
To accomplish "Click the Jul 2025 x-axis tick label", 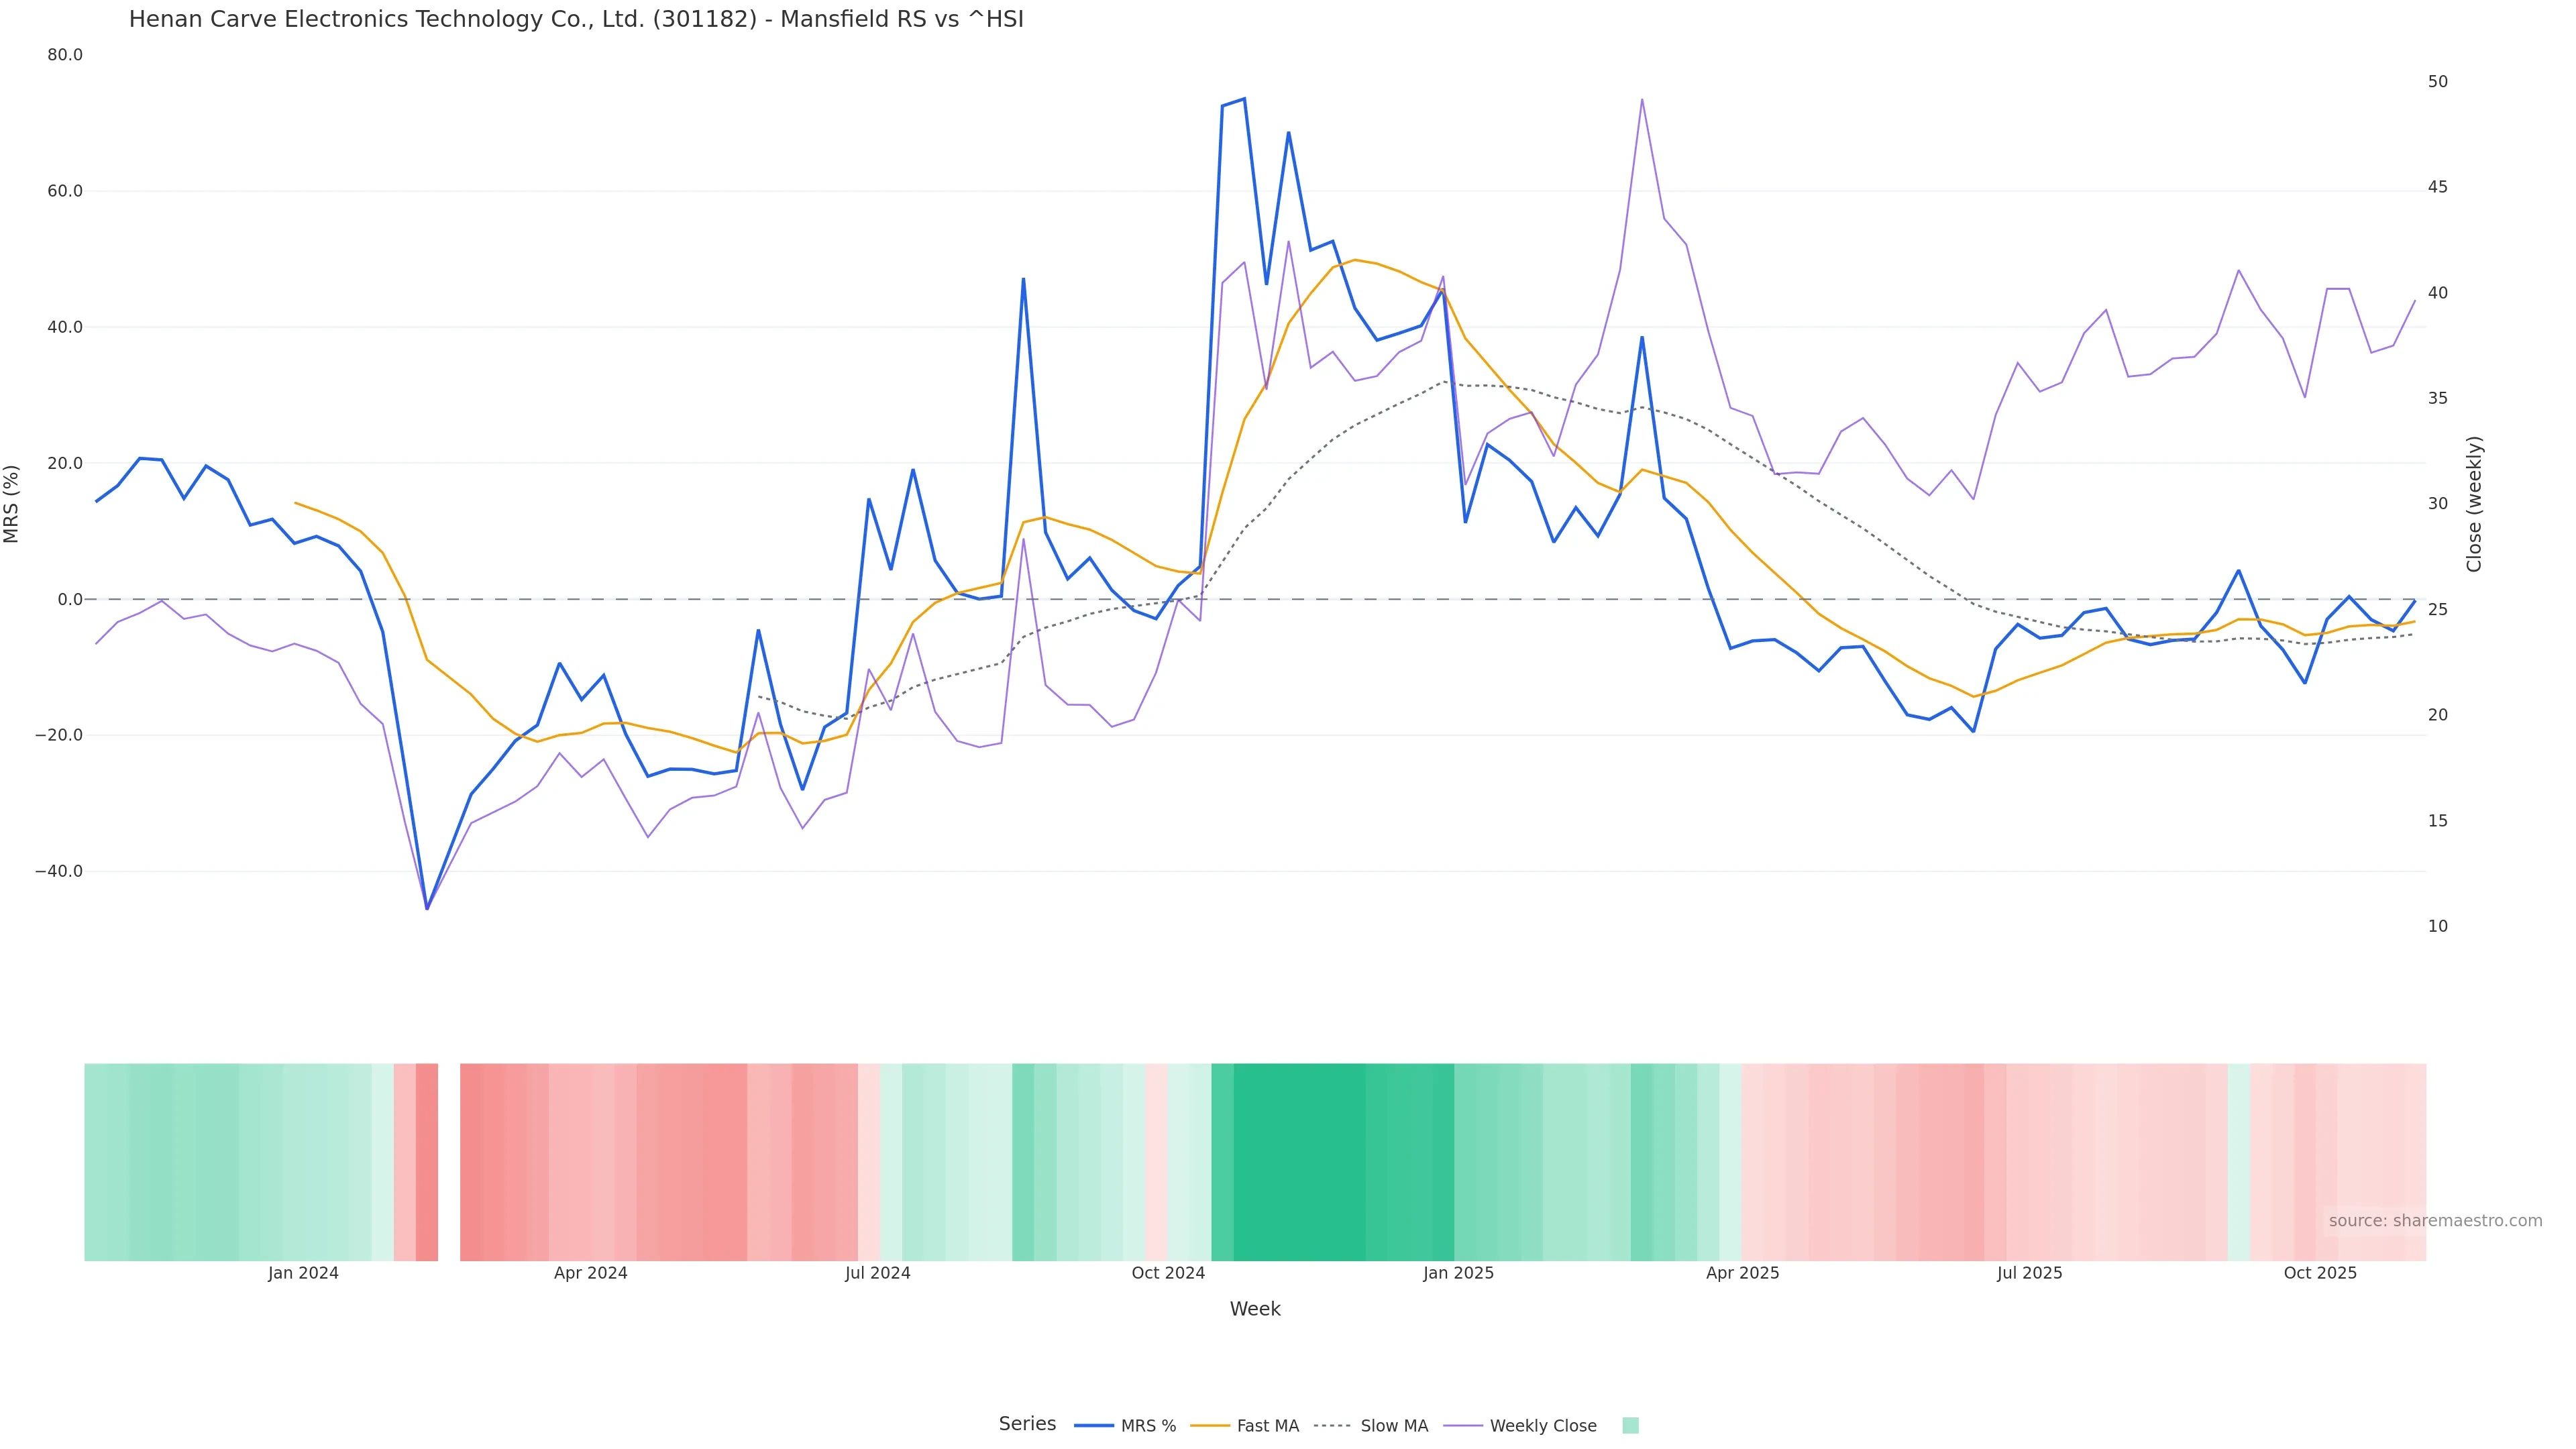I will 2029,1273.
